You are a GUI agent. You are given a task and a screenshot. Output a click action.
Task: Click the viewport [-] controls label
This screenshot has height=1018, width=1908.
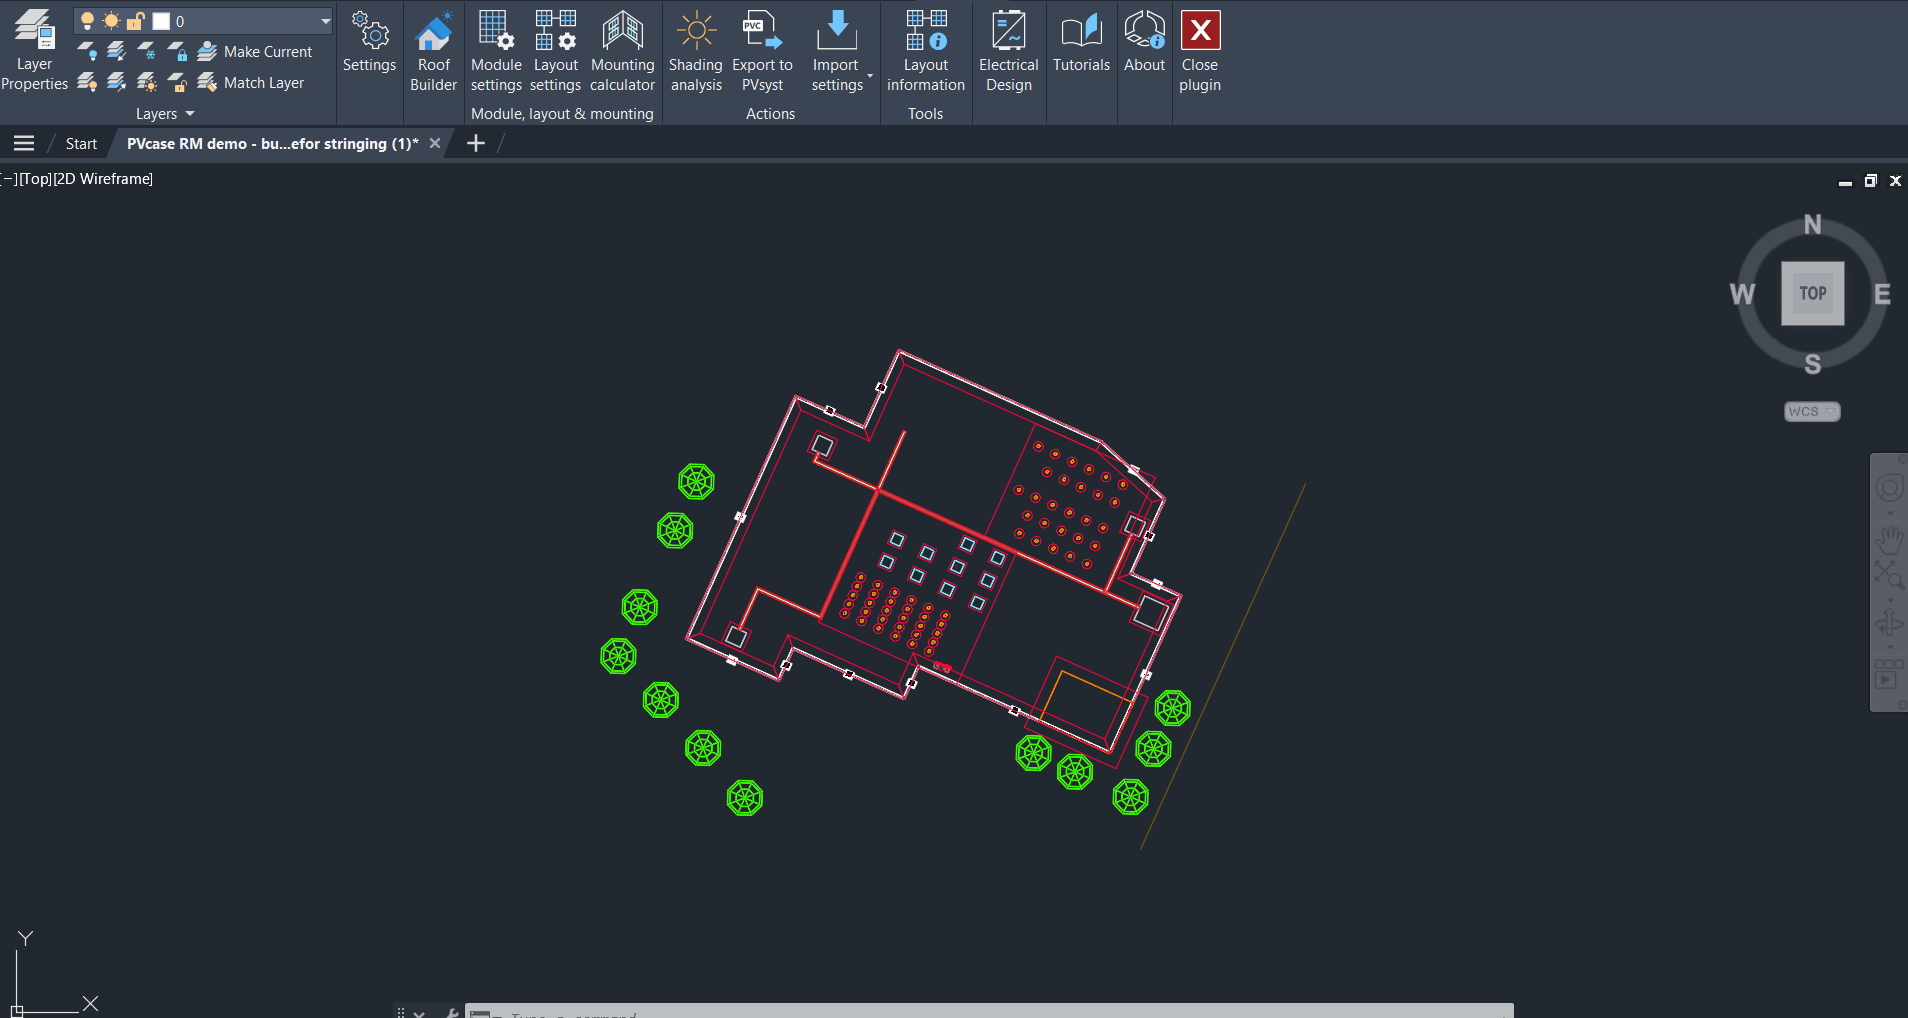coord(10,179)
